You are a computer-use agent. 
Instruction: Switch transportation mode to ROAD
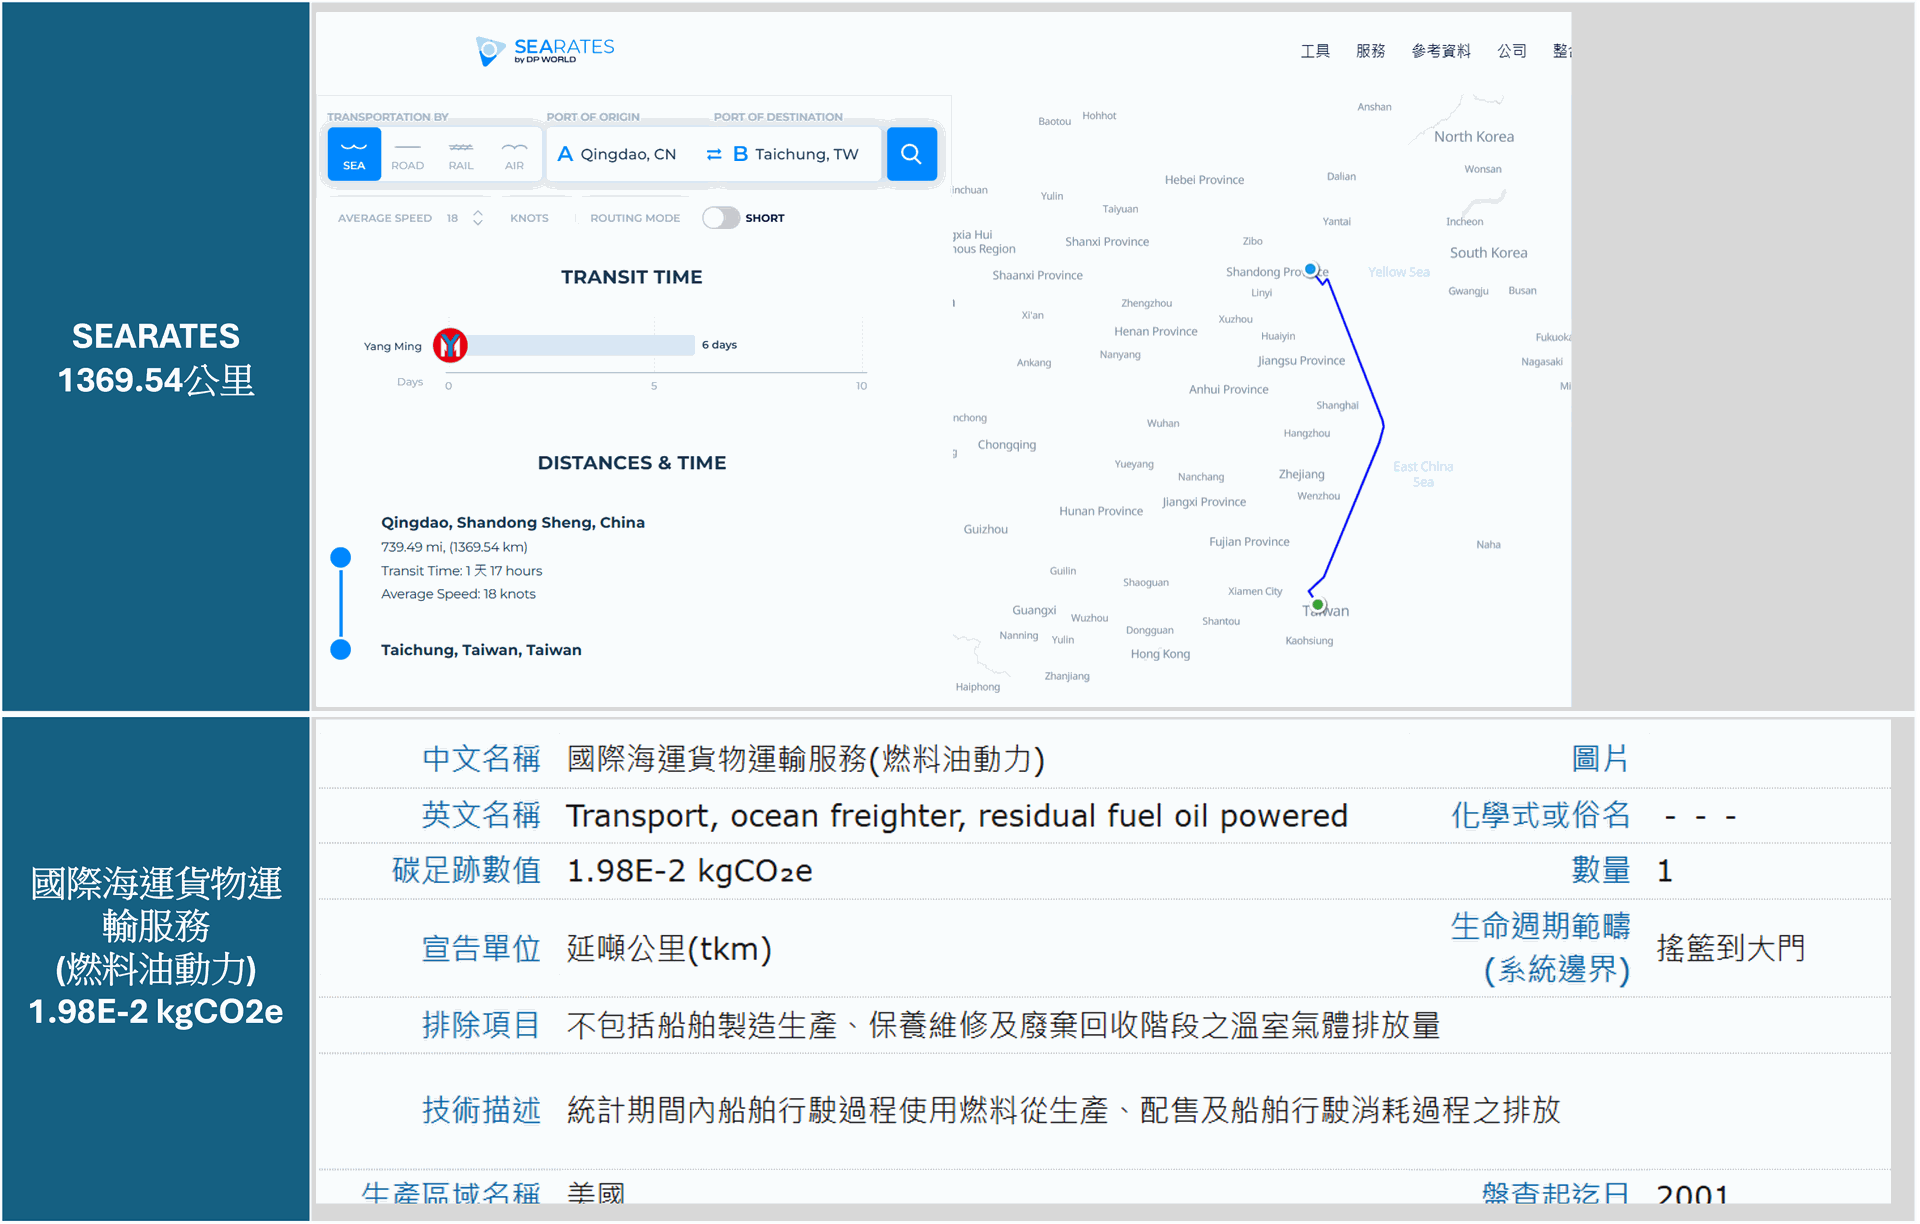tap(407, 153)
